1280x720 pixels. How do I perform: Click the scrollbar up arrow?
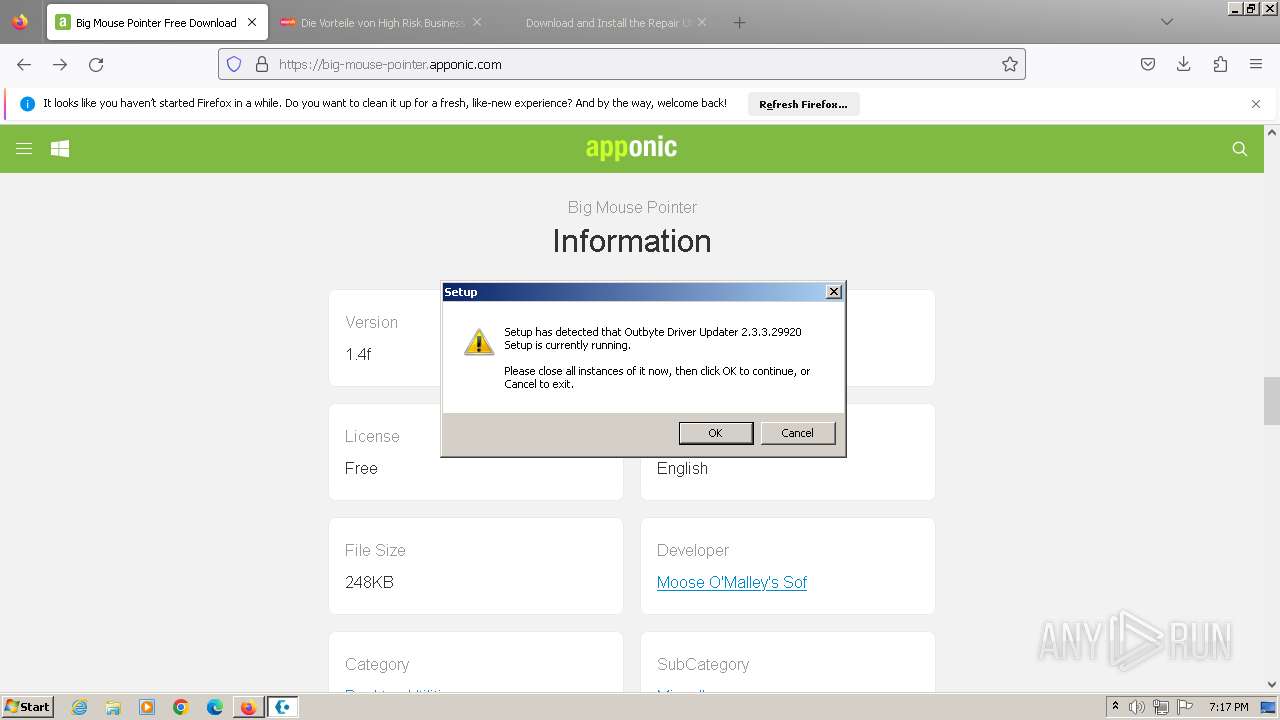click(x=1272, y=132)
